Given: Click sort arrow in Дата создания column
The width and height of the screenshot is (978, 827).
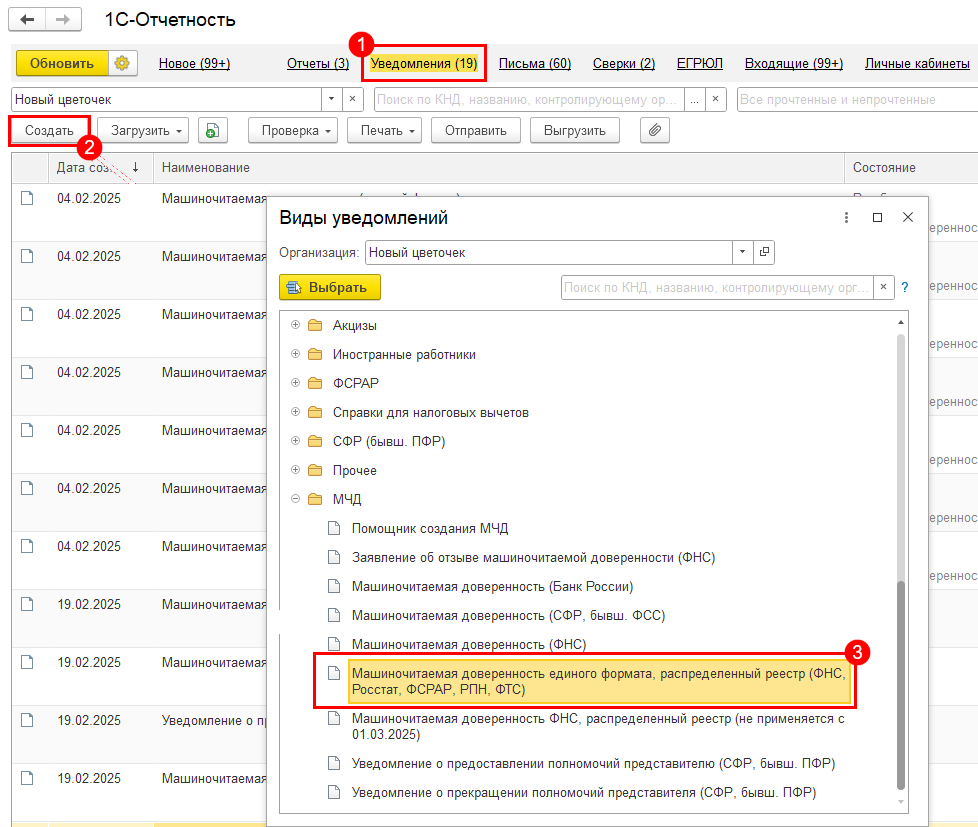Looking at the screenshot, I should click(x=135, y=167).
